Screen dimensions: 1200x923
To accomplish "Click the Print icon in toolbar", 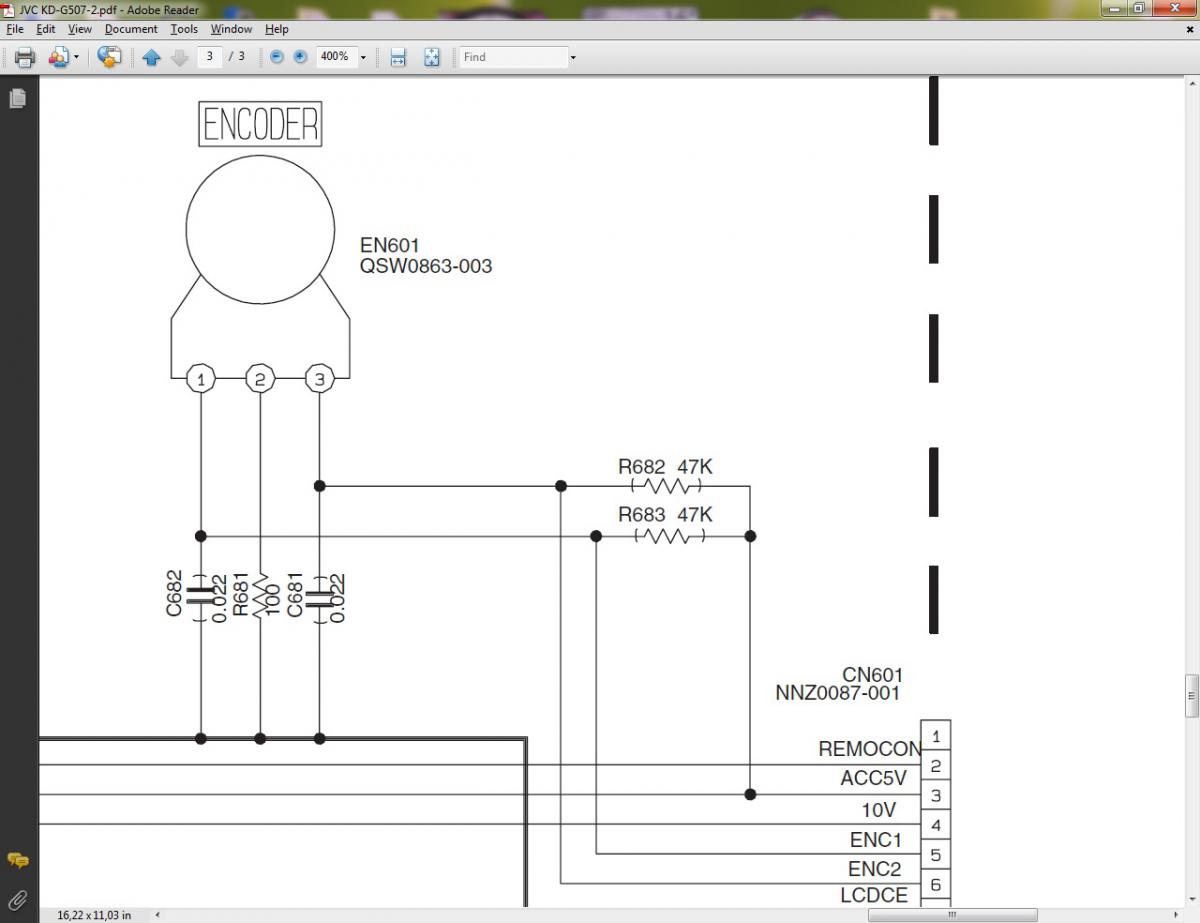I will 25,57.
